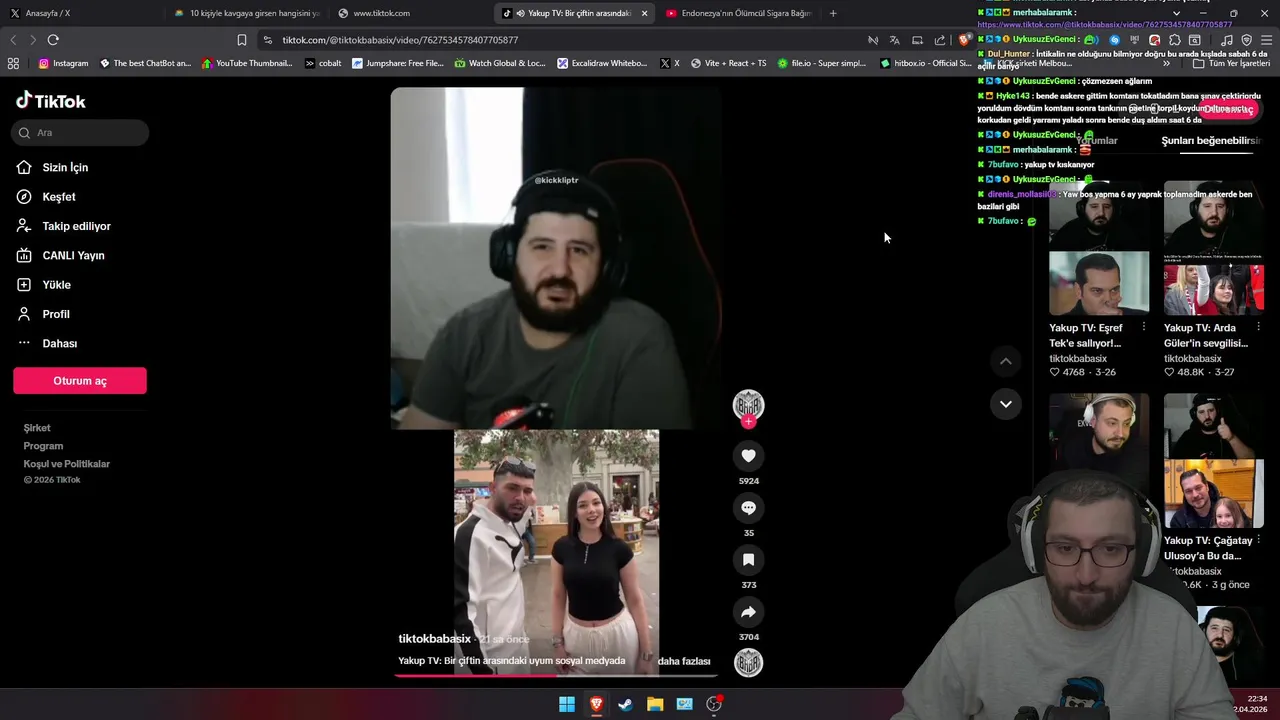This screenshot has width=1280, height=720.
Task: Close the Yakup TV tab
Action: tap(644, 13)
